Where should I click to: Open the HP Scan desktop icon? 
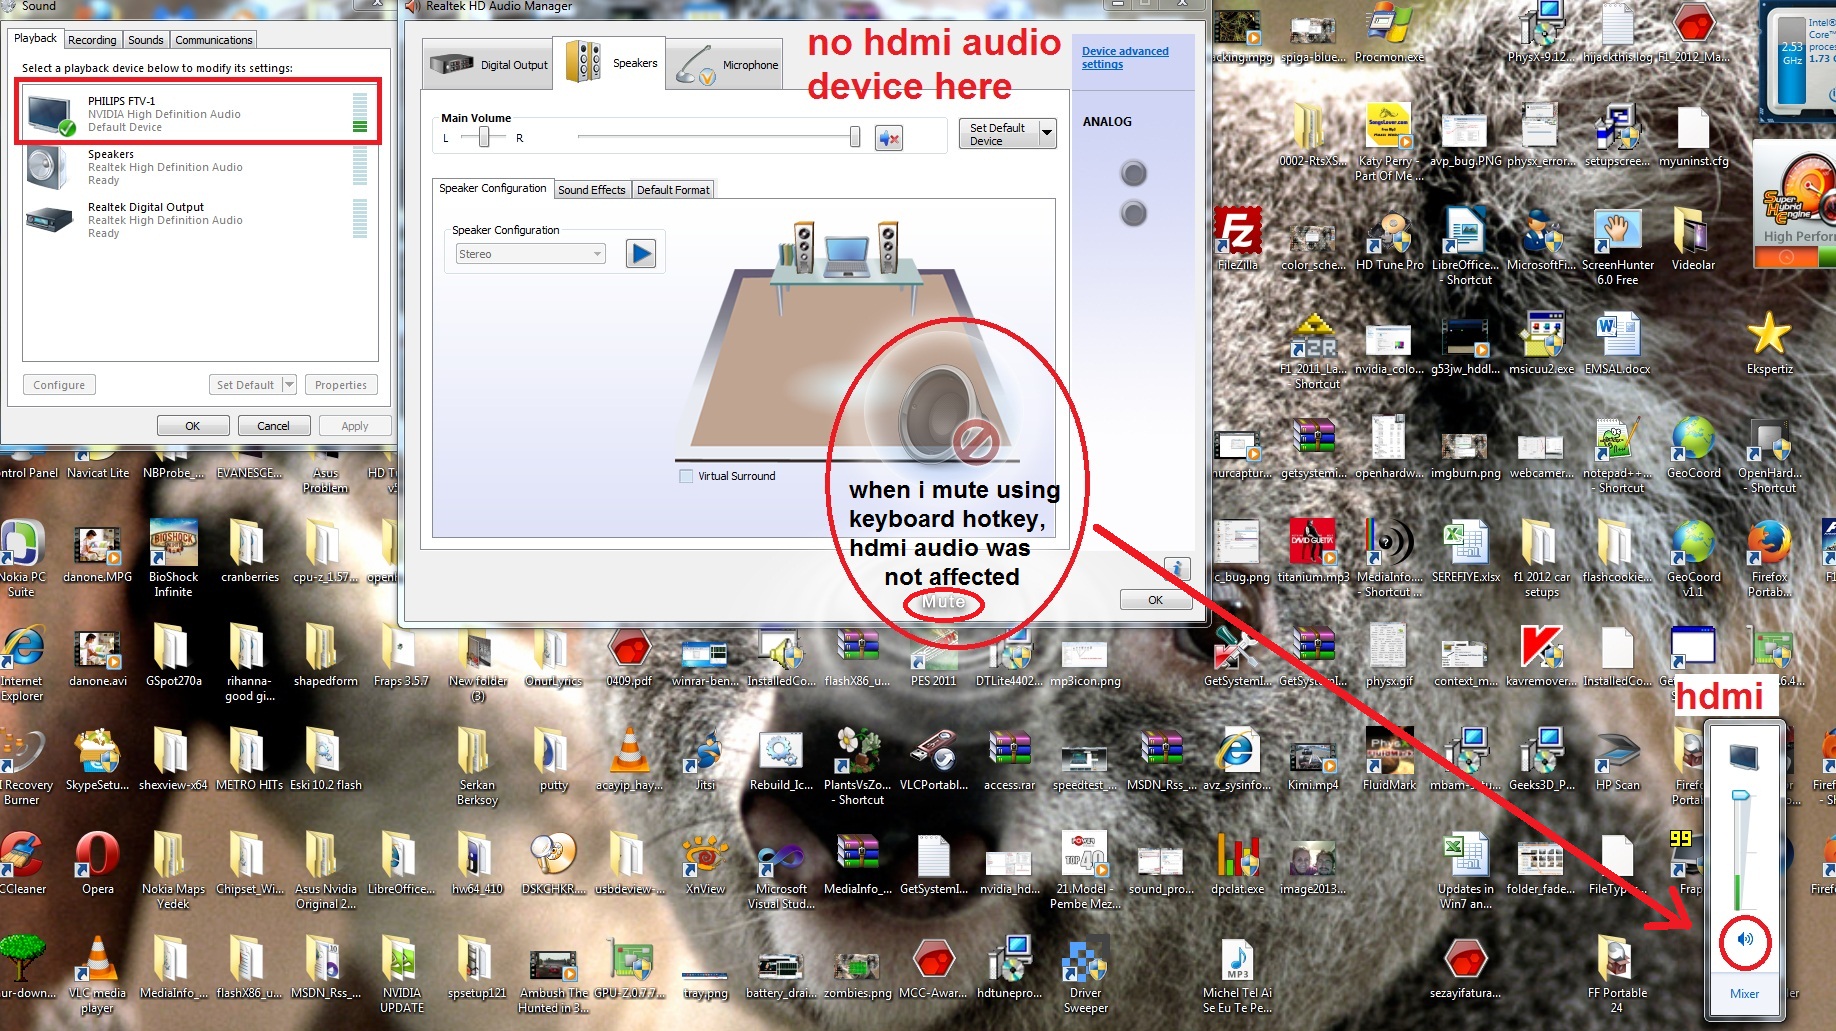pos(1617,759)
